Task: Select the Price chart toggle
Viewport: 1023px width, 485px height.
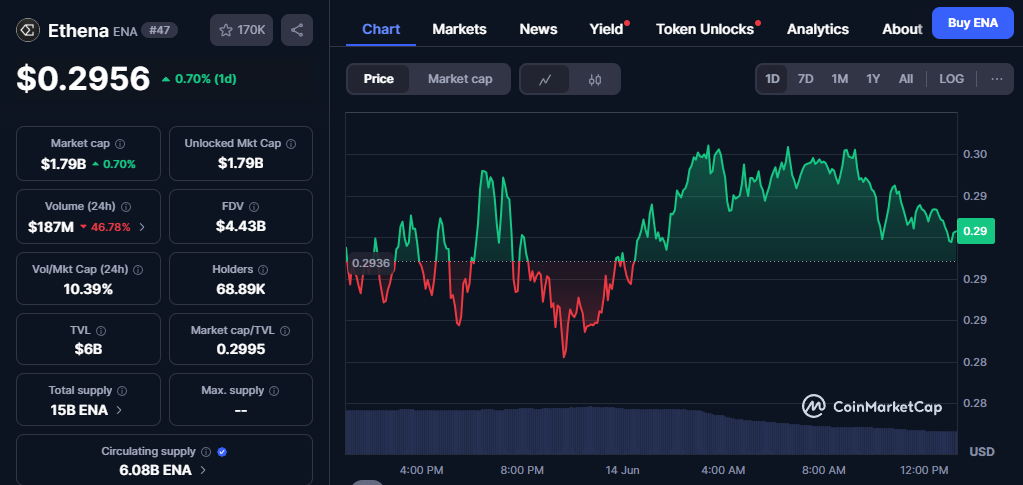Action: [378, 79]
